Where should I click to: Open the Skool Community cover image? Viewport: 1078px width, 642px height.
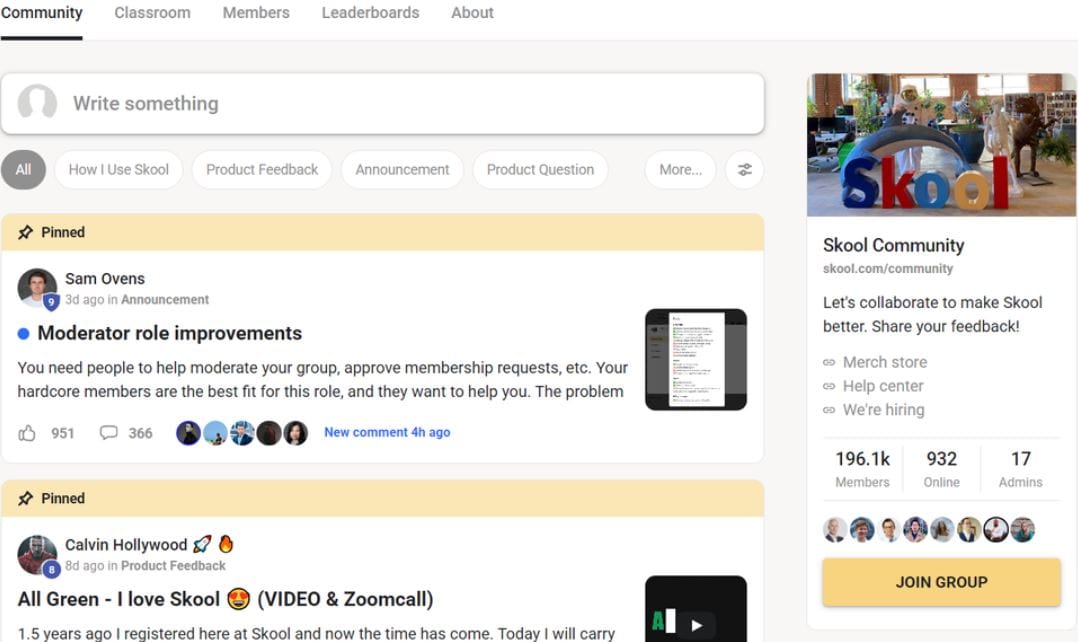pos(941,145)
